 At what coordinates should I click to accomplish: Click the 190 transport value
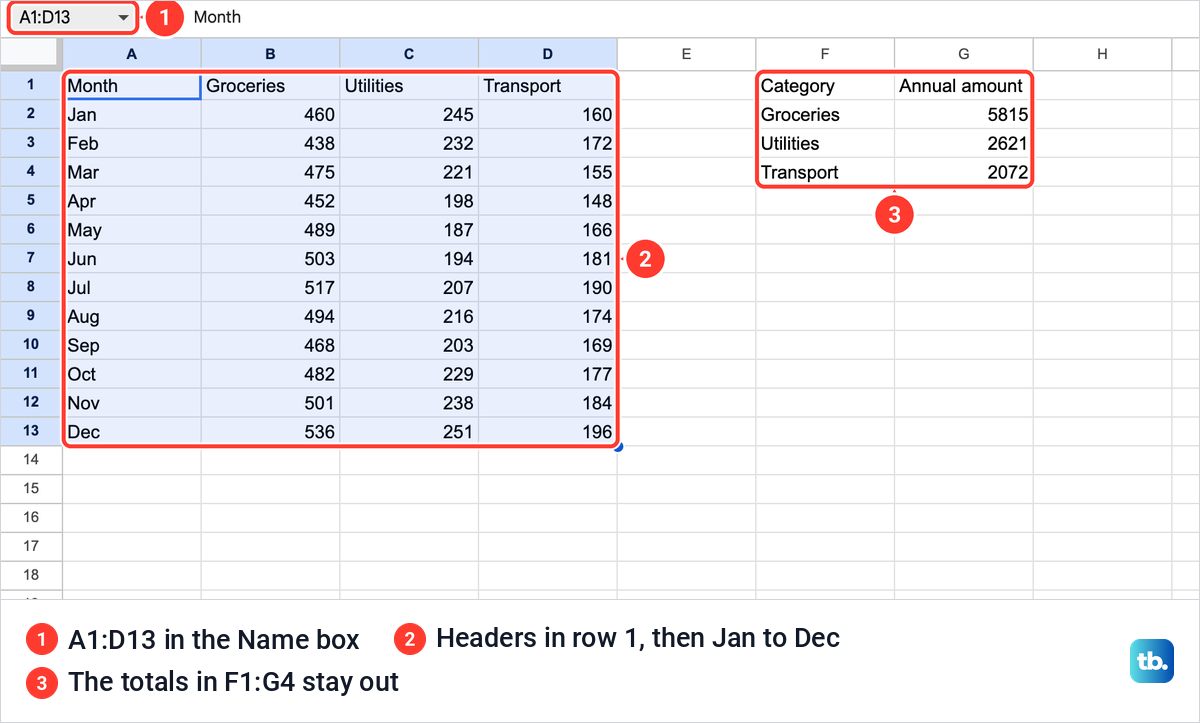(x=548, y=288)
